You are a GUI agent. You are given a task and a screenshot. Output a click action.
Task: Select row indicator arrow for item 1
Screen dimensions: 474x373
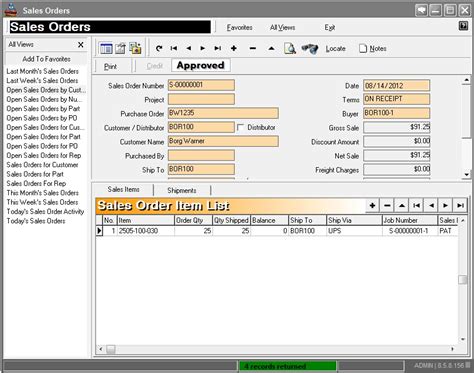(99, 231)
